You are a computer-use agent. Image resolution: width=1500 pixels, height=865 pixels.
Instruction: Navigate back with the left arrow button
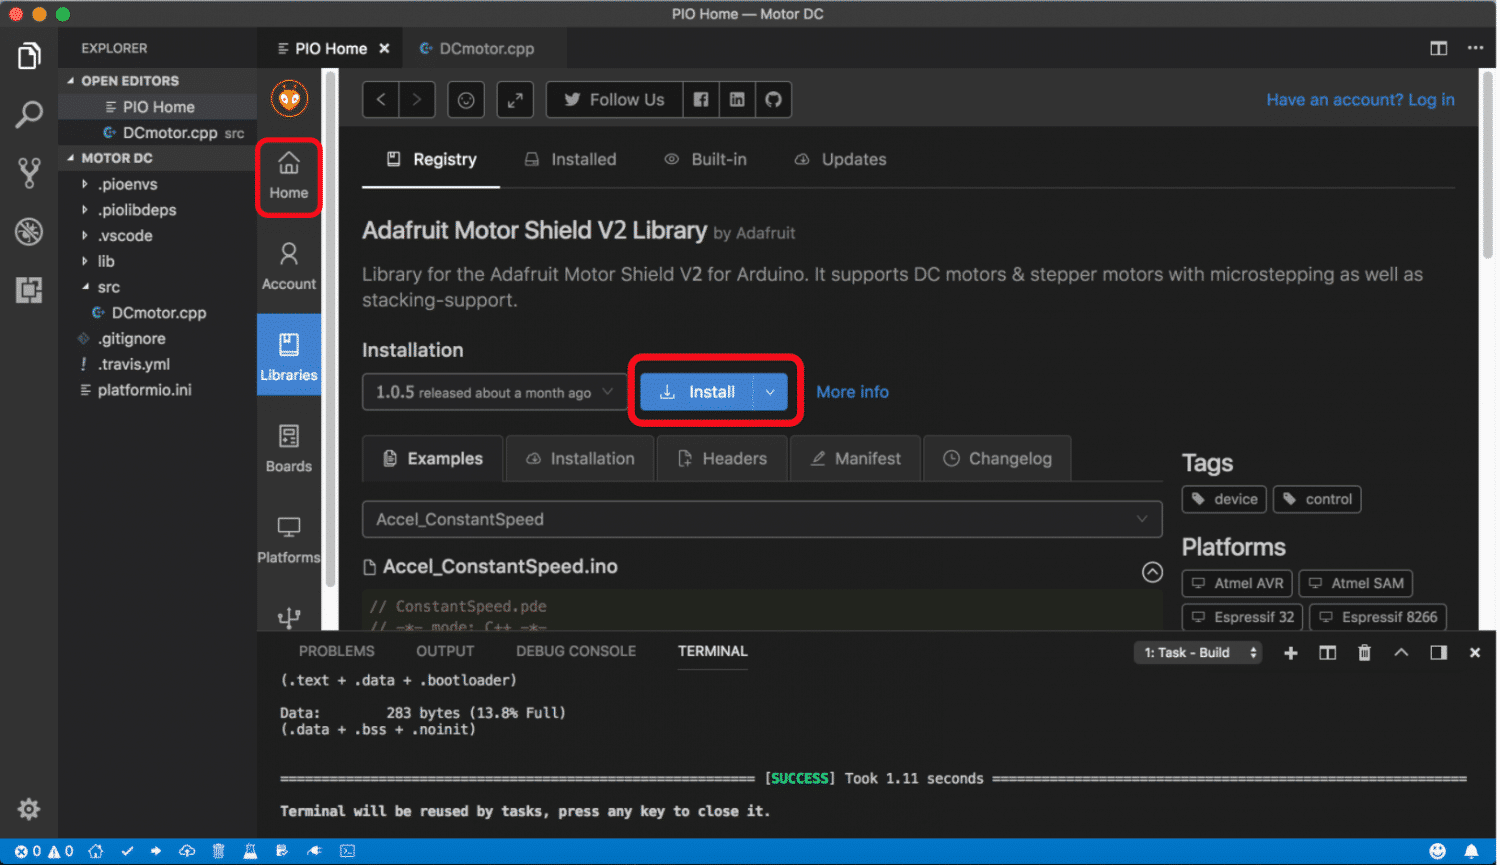click(381, 100)
